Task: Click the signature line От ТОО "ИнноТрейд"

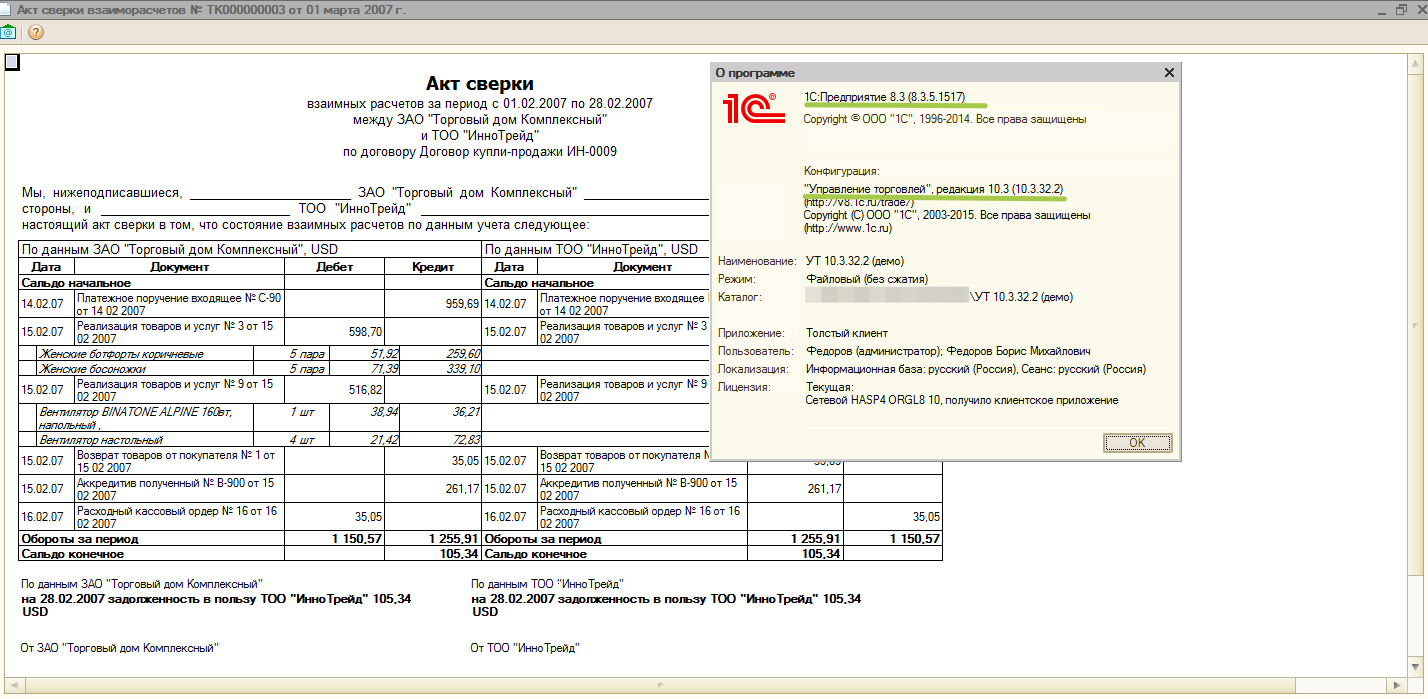Action: [x=525, y=648]
